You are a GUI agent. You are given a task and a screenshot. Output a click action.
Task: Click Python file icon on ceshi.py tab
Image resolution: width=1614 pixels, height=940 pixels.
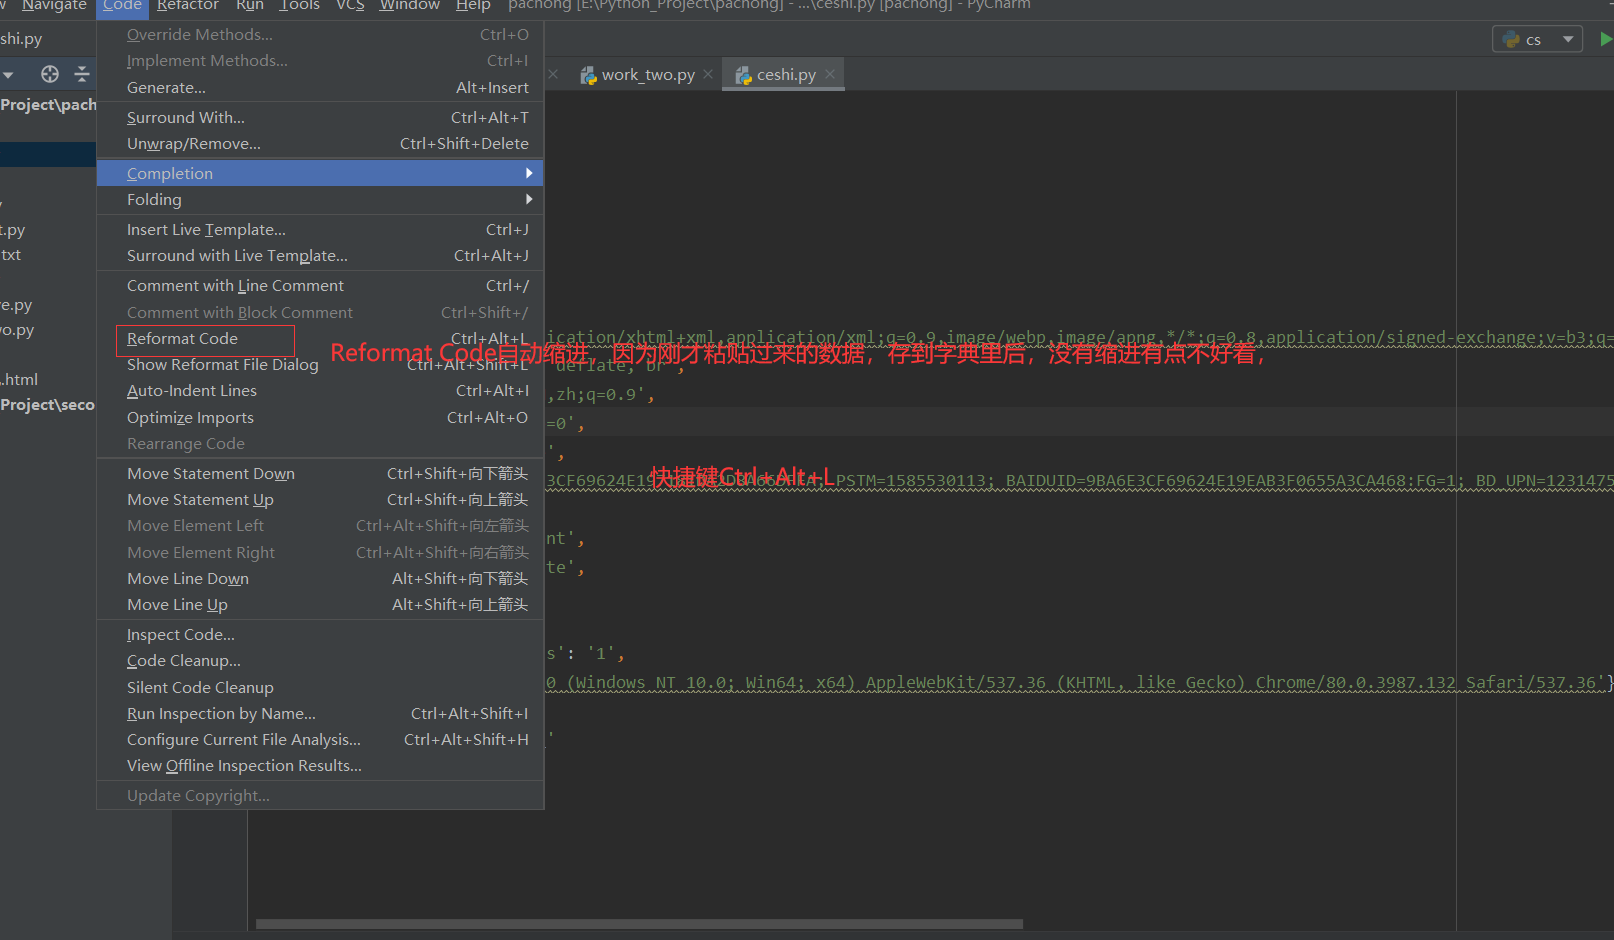(743, 75)
